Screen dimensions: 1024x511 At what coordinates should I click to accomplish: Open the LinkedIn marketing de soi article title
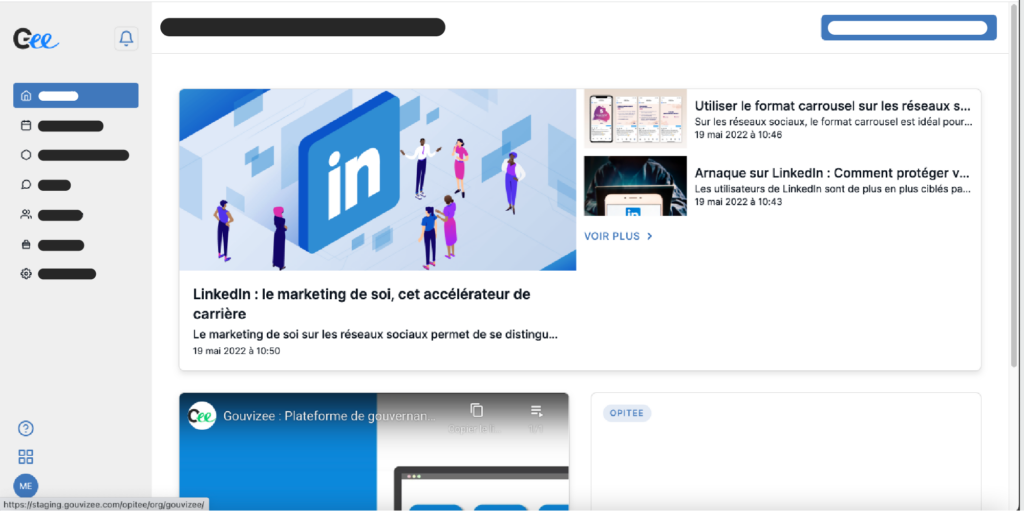coord(362,304)
